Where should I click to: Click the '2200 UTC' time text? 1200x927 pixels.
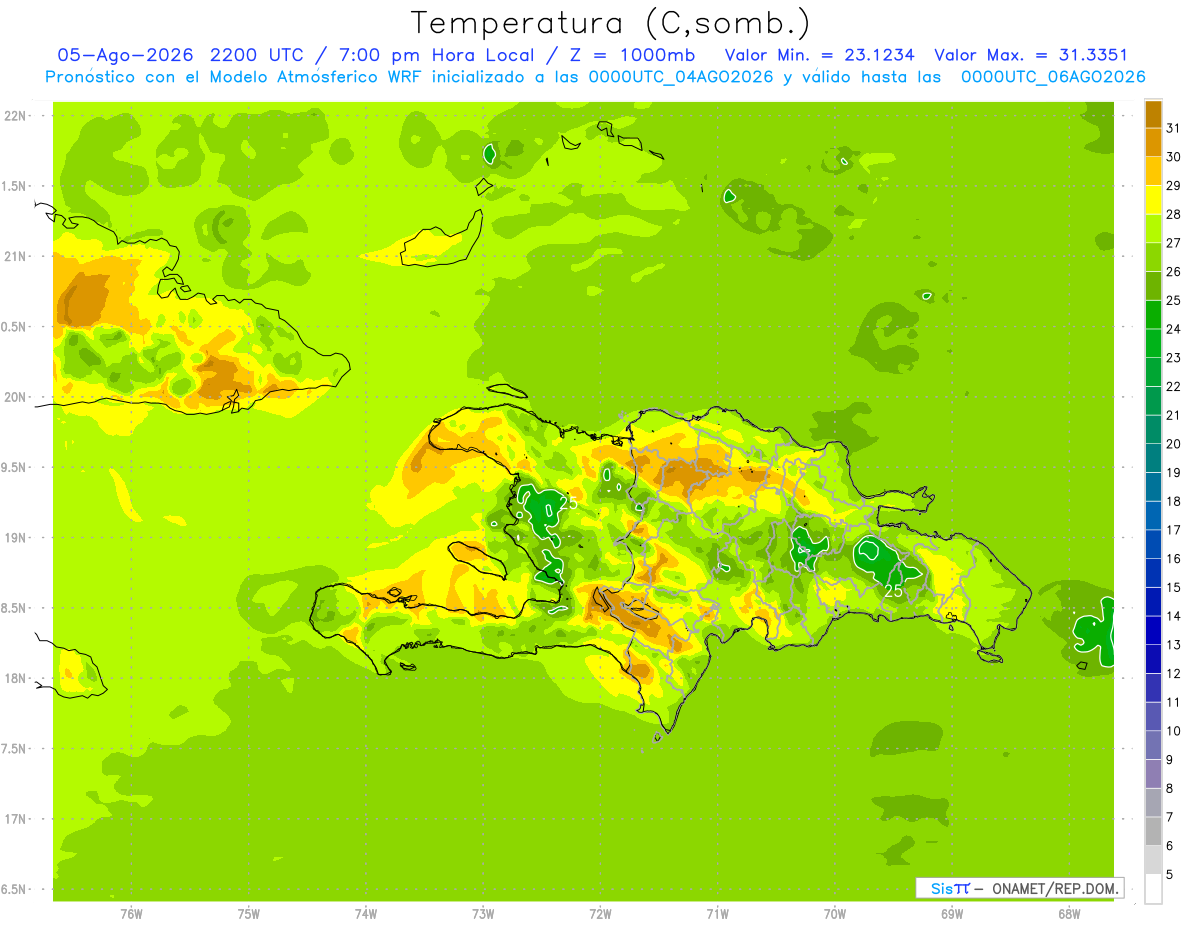click(x=257, y=55)
